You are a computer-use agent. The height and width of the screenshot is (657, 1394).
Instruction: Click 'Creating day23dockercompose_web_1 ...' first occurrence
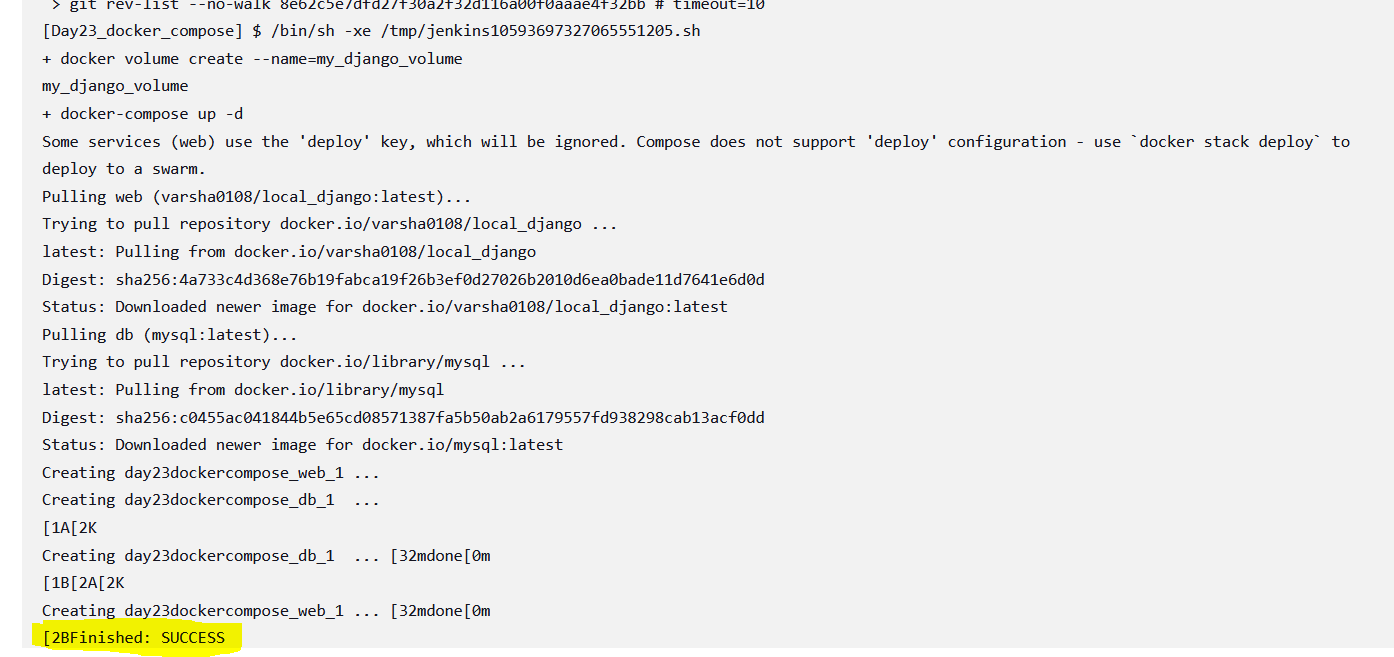(211, 473)
